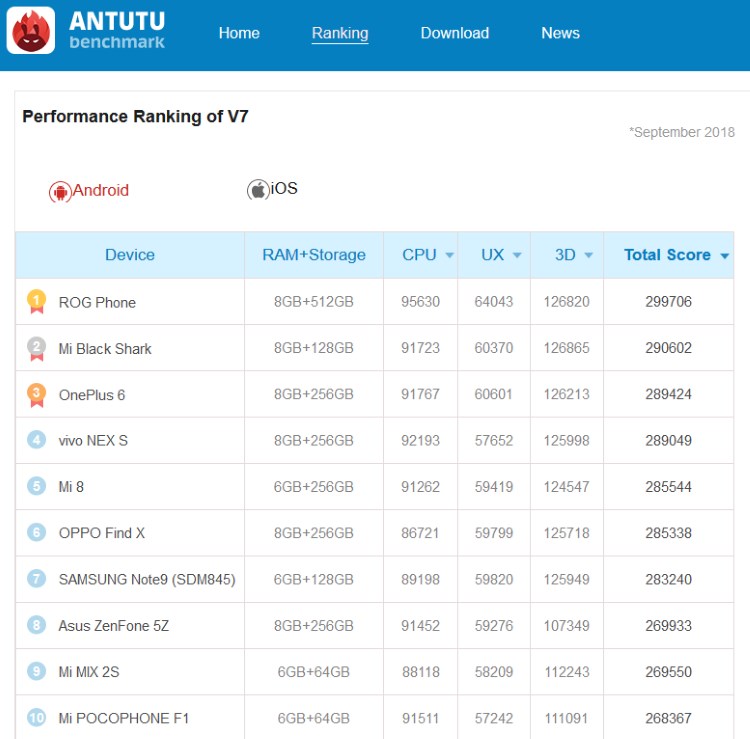This screenshot has width=750, height=739.
Task: Switch to the iOS ranking tab
Action: pyautogui.click(x=272, y=189)
